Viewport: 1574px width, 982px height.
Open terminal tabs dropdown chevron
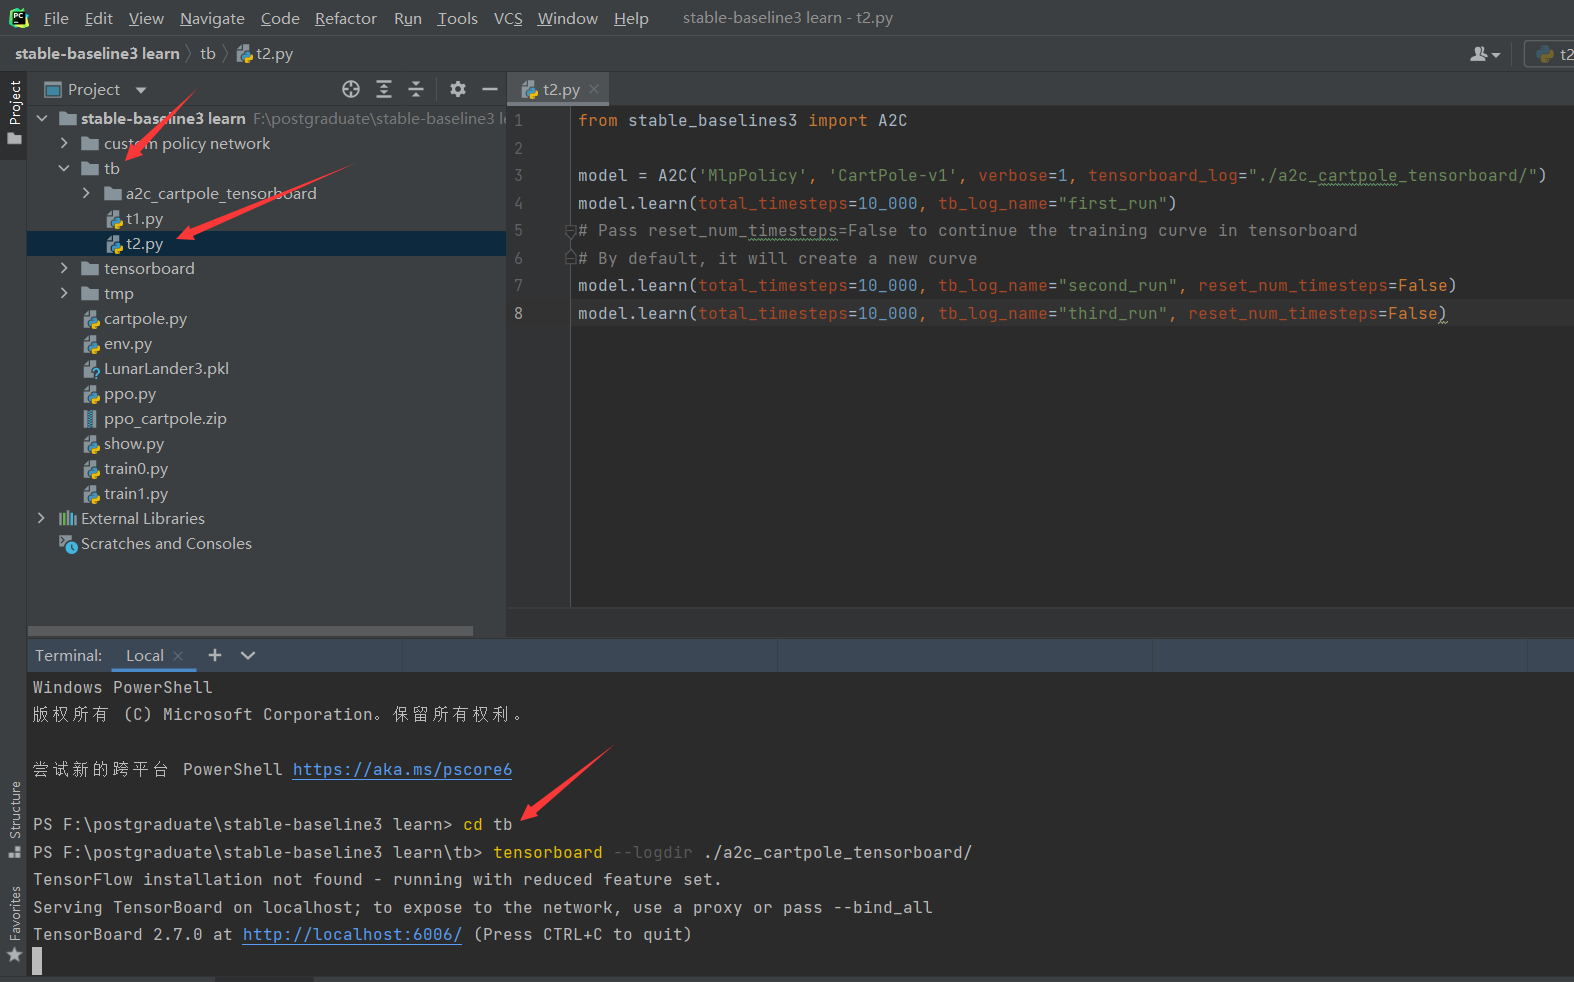tap(248, 655)
